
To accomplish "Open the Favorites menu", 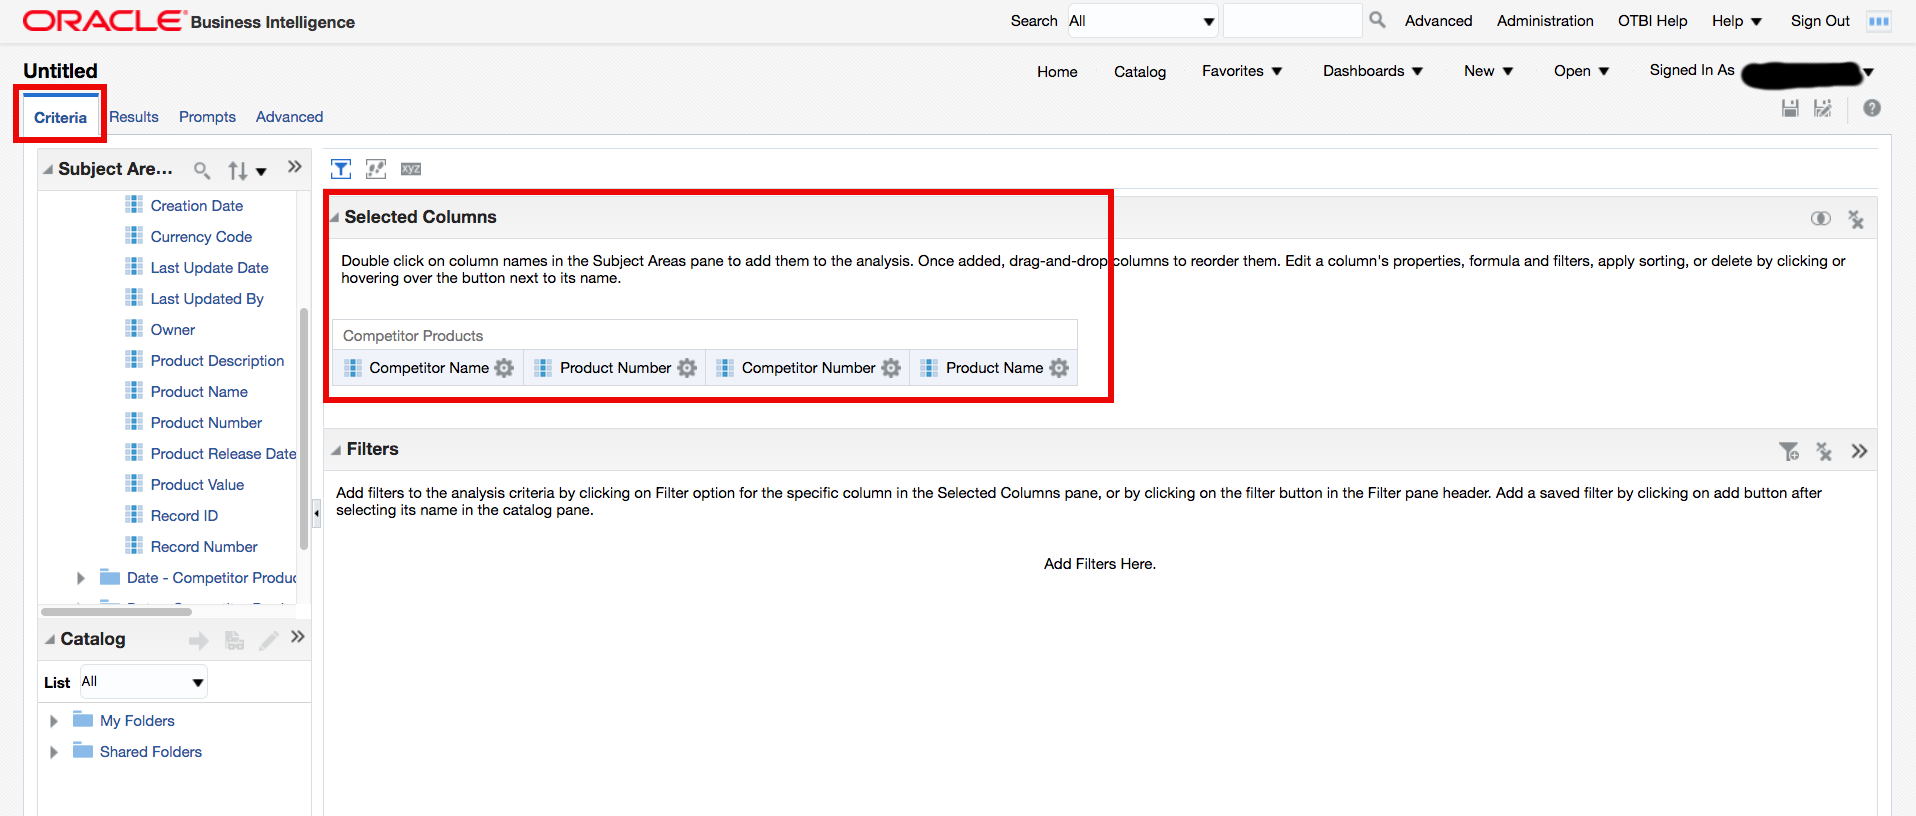I will [1242, 71].
